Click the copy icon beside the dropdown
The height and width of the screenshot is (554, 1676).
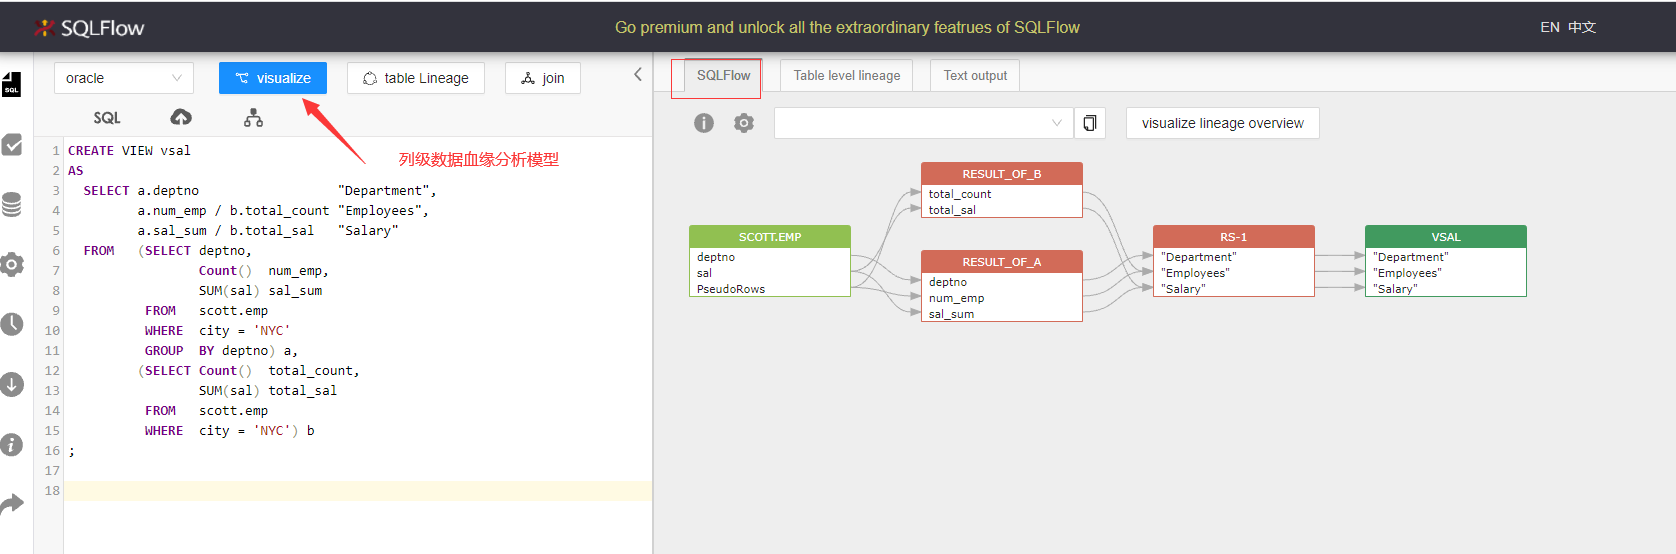click(1090, 123)
